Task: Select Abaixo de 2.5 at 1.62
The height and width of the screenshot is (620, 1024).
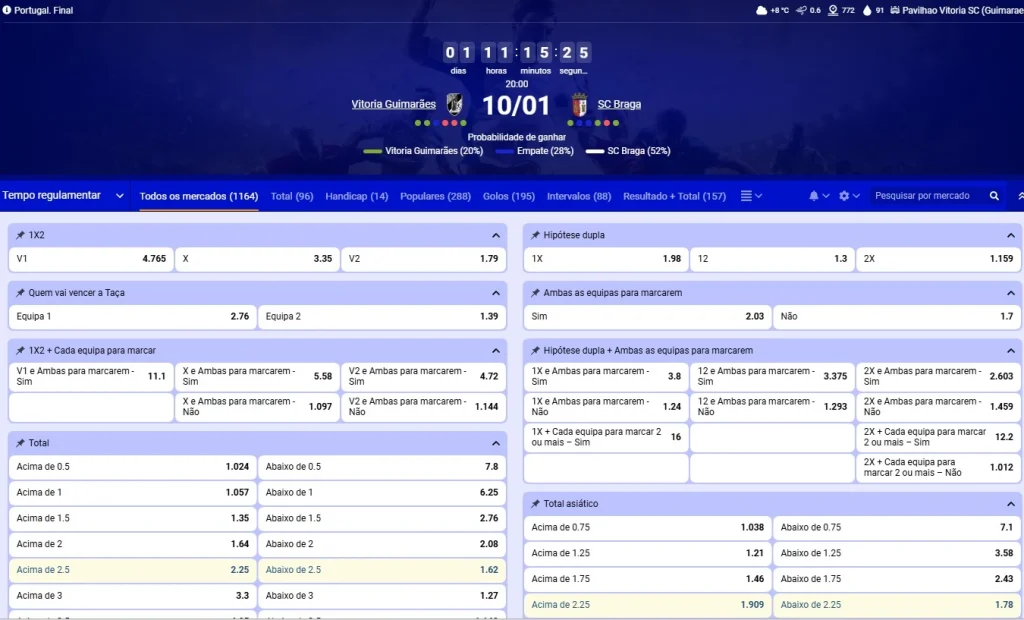Action: pyautogui.click(x=382, y=570)
